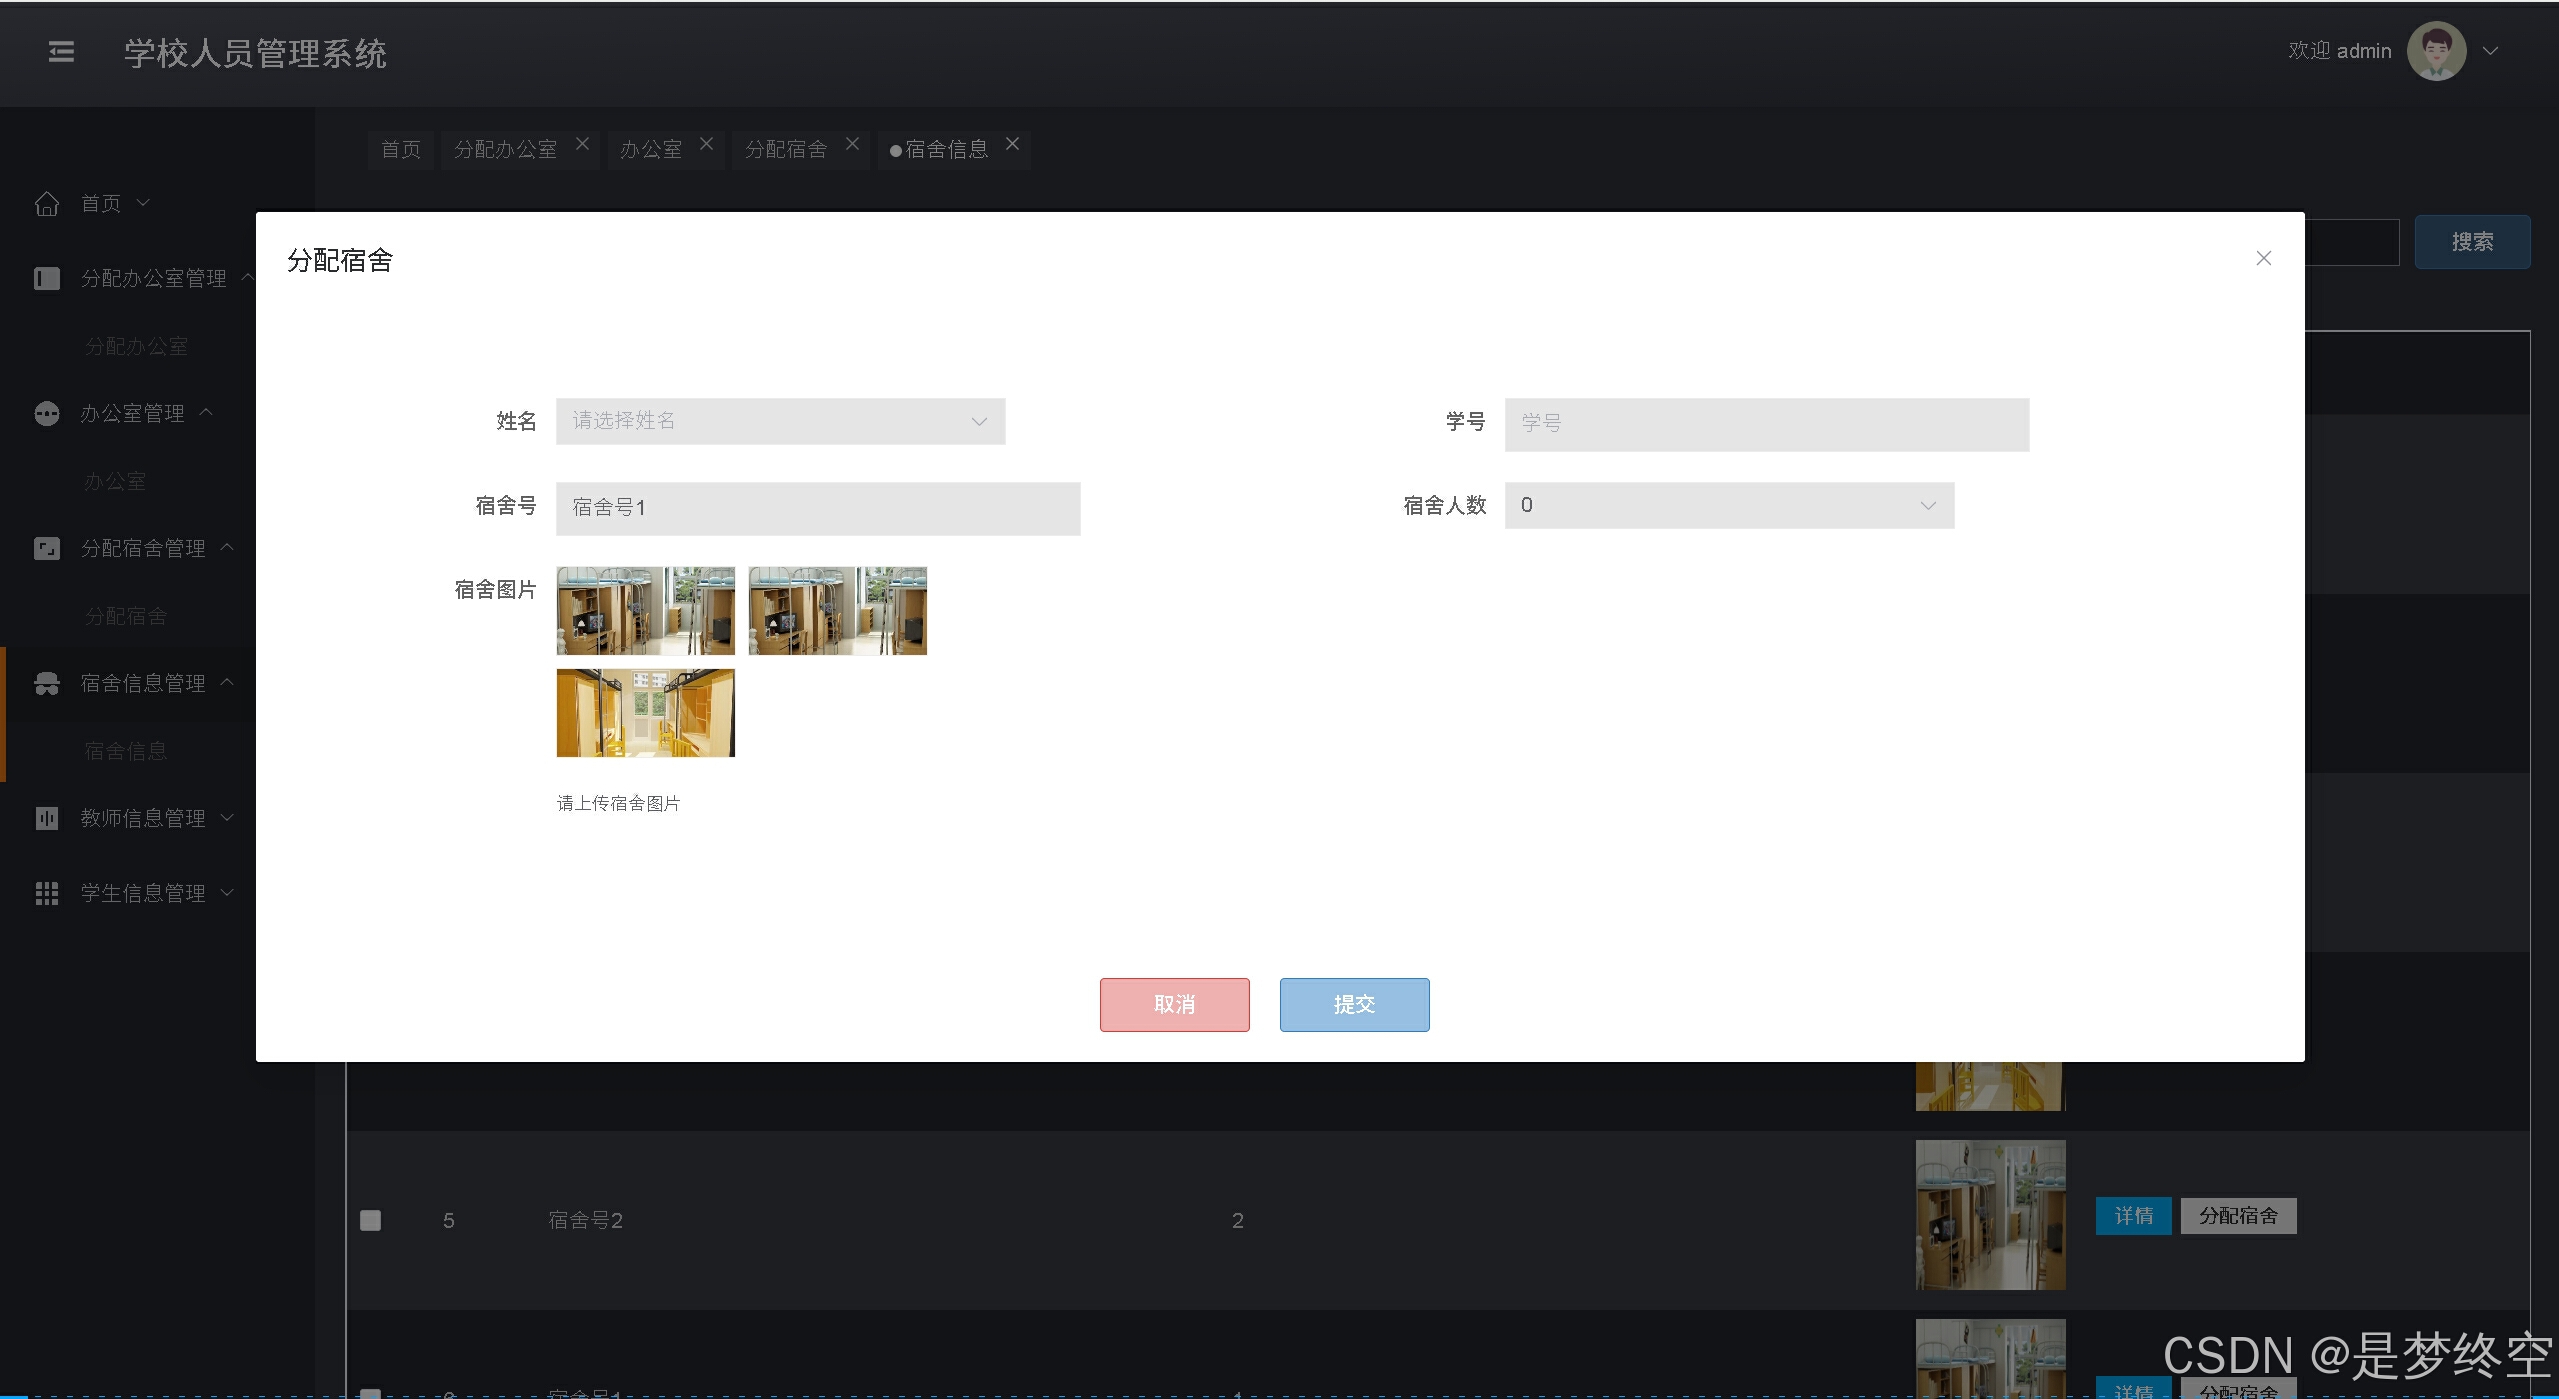Screen dimensions: 2559x1399
Task: Click the 提交 button
Action: click(x=1354, y=1004)
